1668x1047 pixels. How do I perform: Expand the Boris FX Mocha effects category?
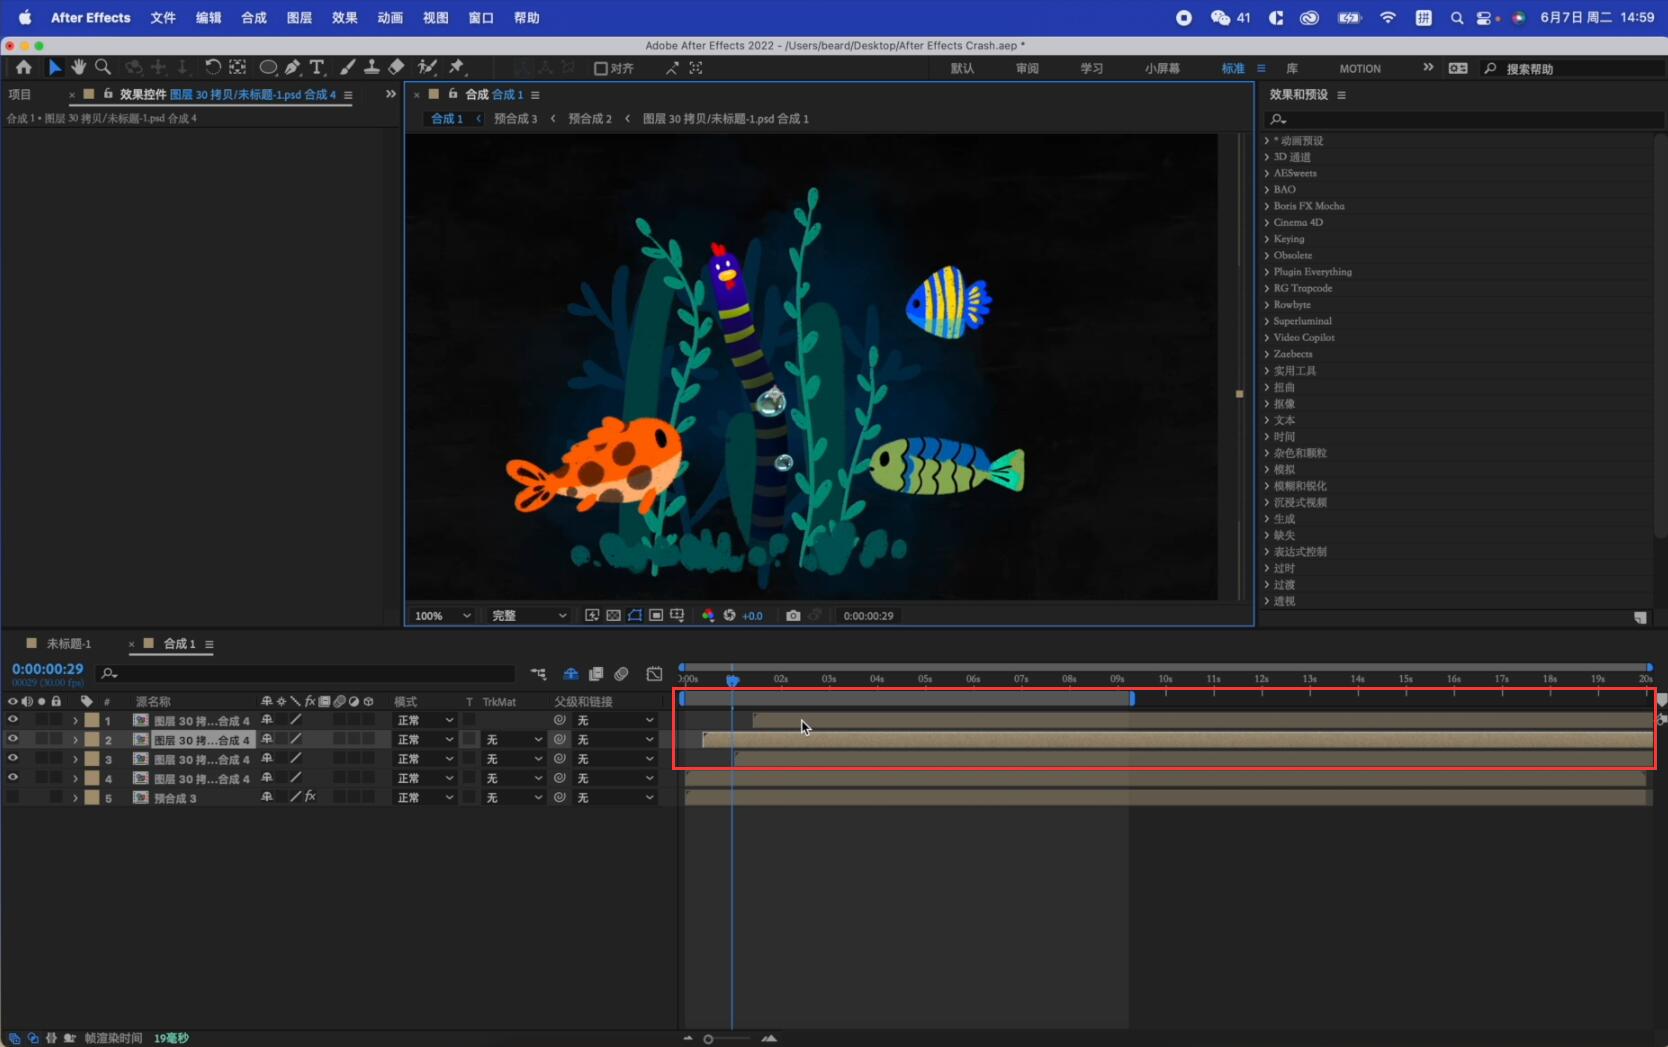point(1266,206)
